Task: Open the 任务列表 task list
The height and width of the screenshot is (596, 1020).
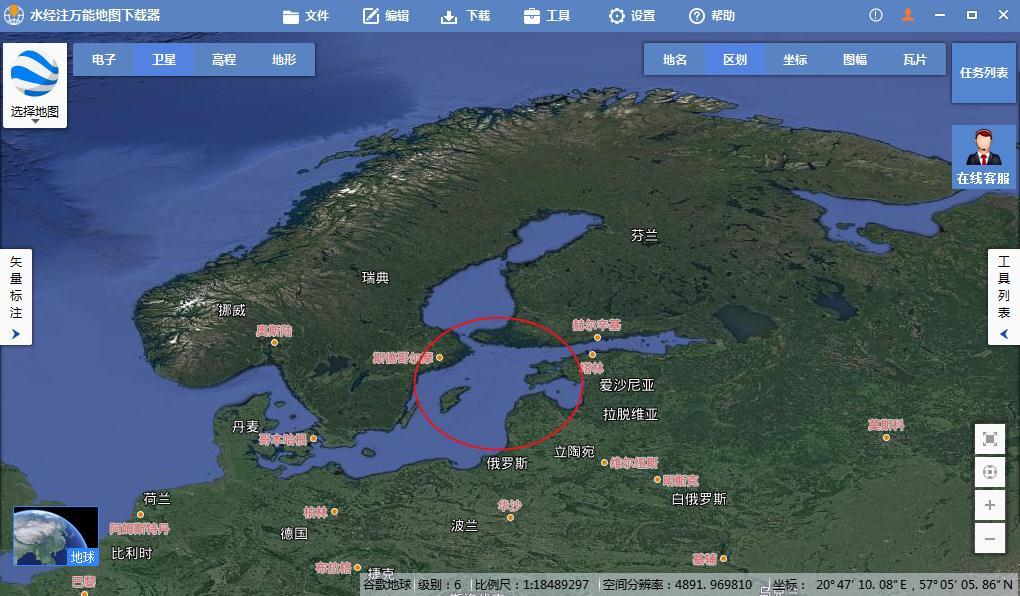Action: click(x=984, y=73)
